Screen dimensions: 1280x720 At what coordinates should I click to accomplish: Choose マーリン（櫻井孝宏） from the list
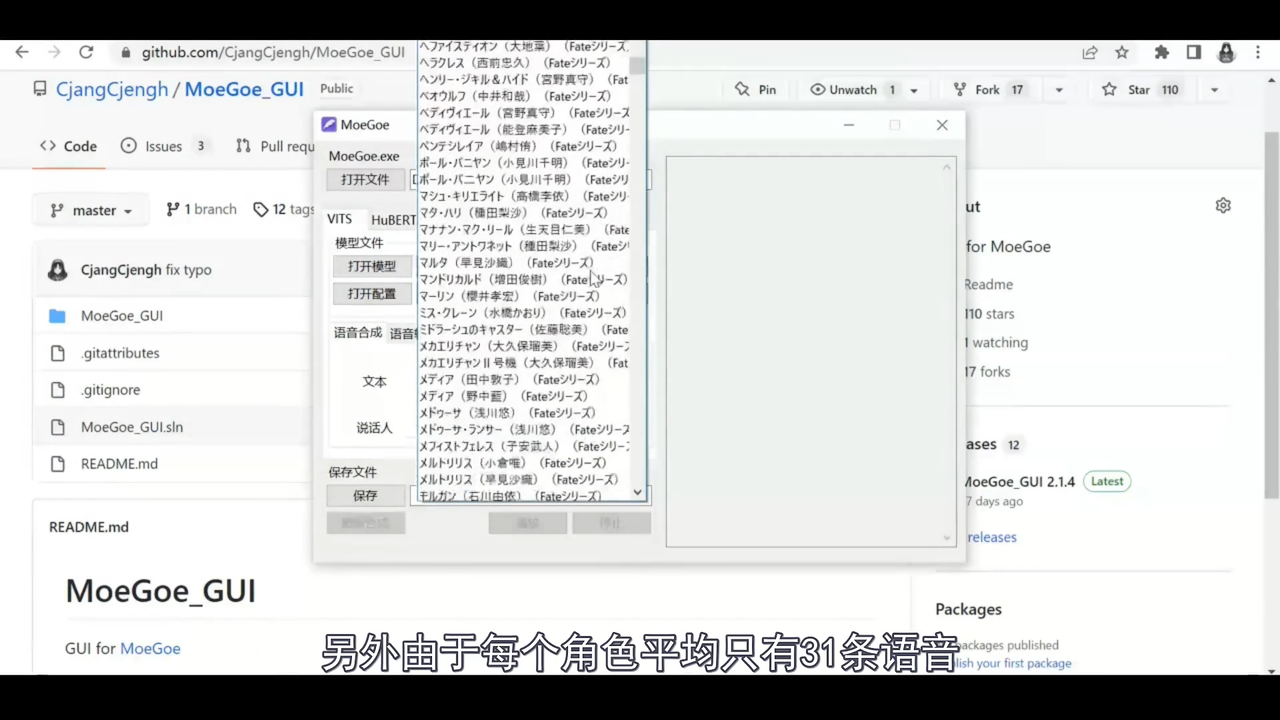524,296
